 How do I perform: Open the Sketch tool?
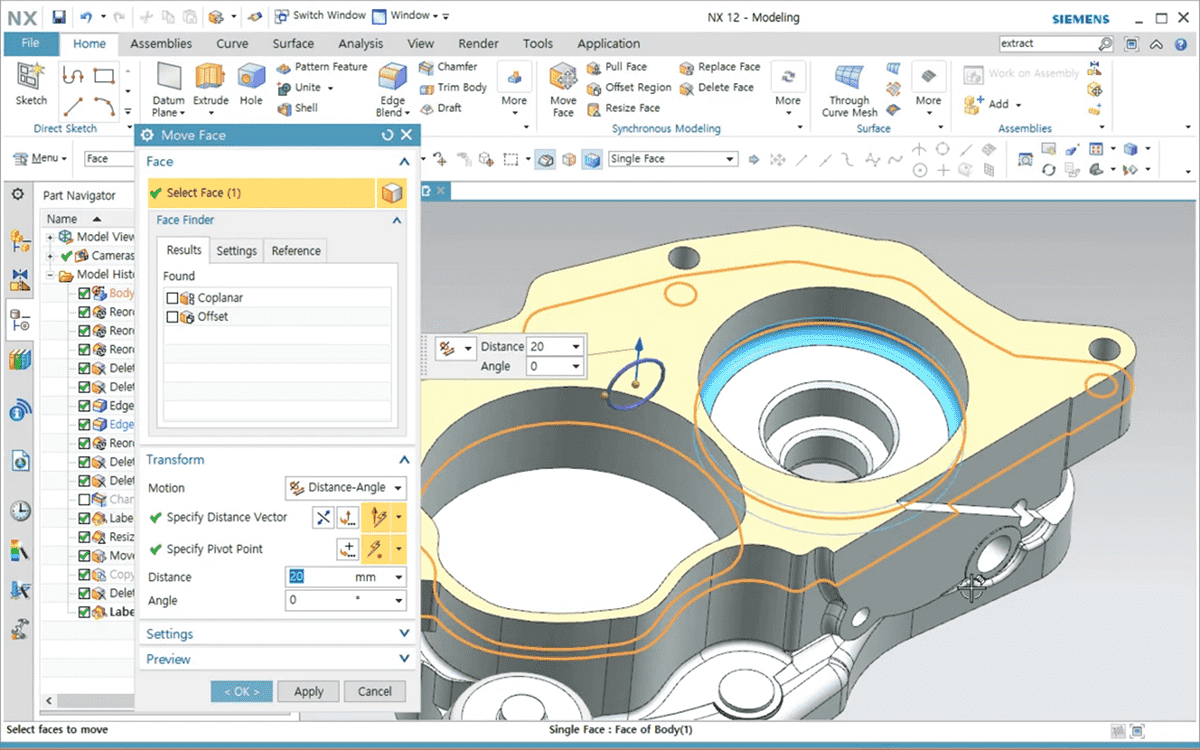pyautogui.click(x=31, y=84)
